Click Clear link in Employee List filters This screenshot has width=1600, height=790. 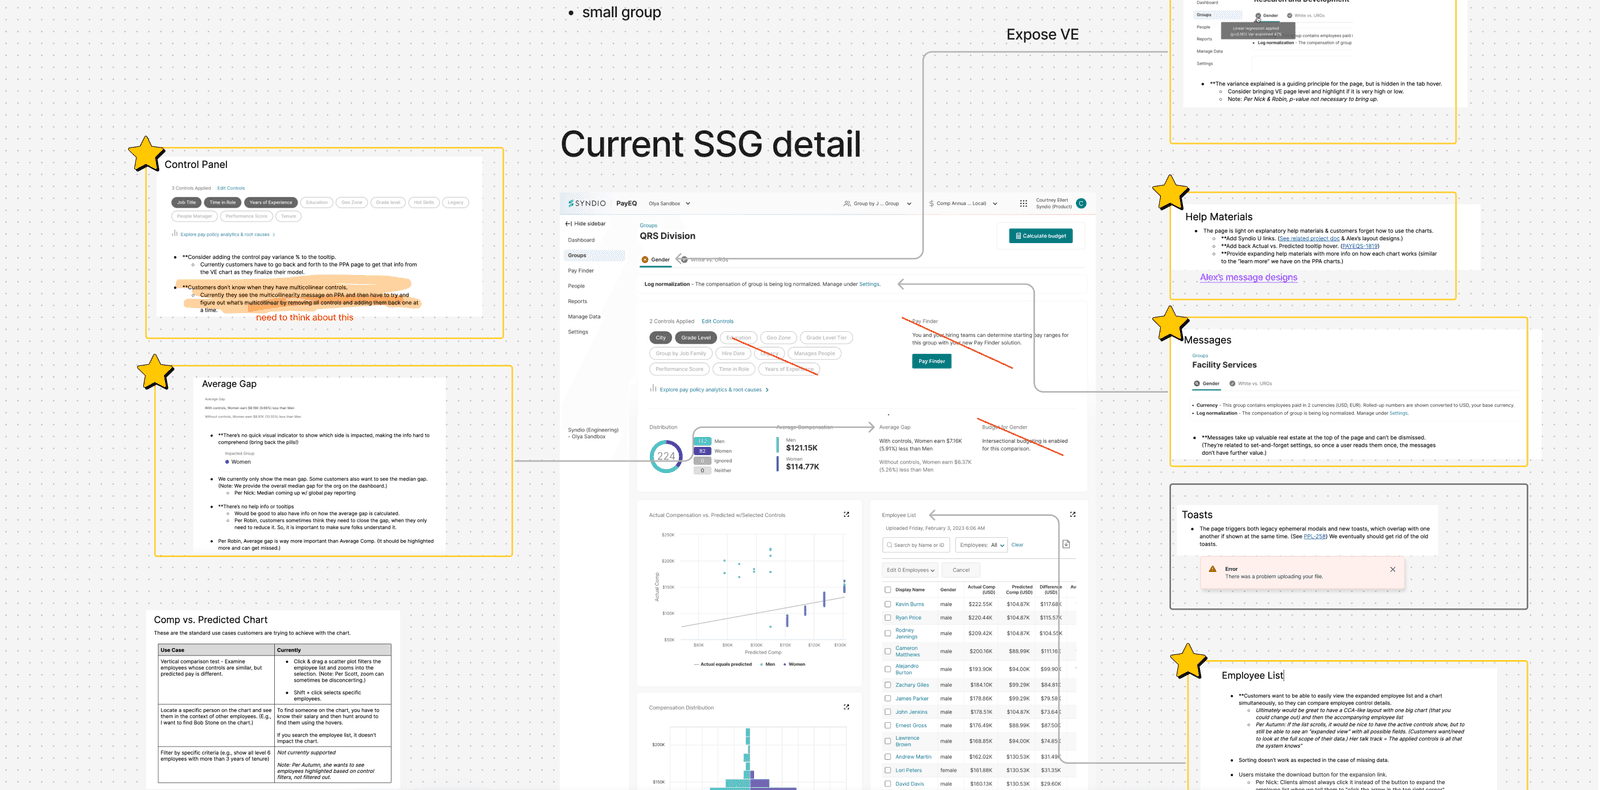coord(1017,545)
